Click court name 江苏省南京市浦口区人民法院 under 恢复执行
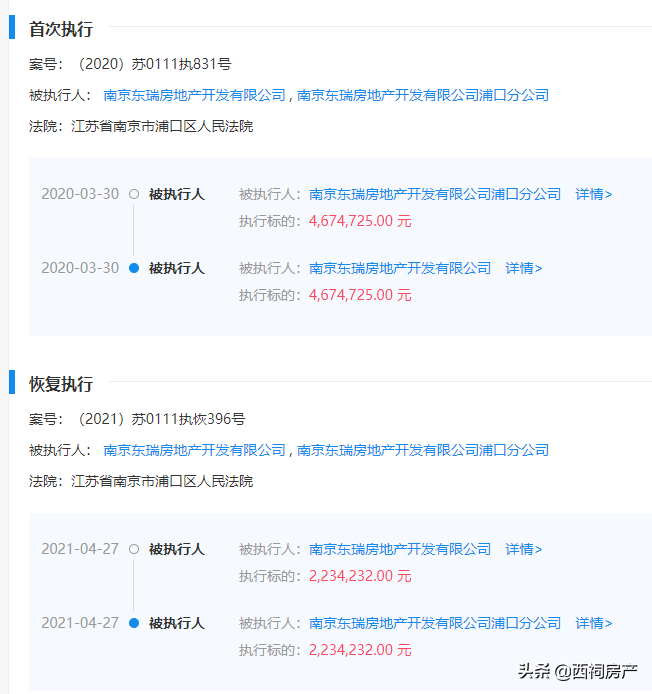The width and height of the screenshot is (652, 694). click(x=162, y=481)
